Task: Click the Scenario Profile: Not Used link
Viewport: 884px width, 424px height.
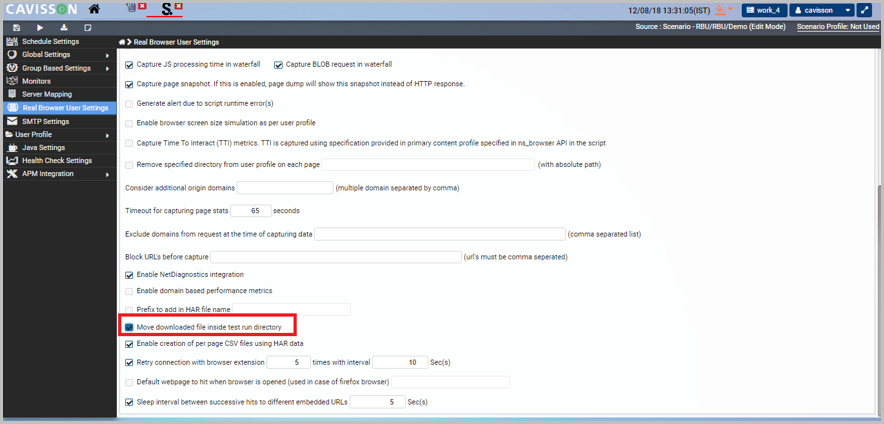Action: pos(837,27)
